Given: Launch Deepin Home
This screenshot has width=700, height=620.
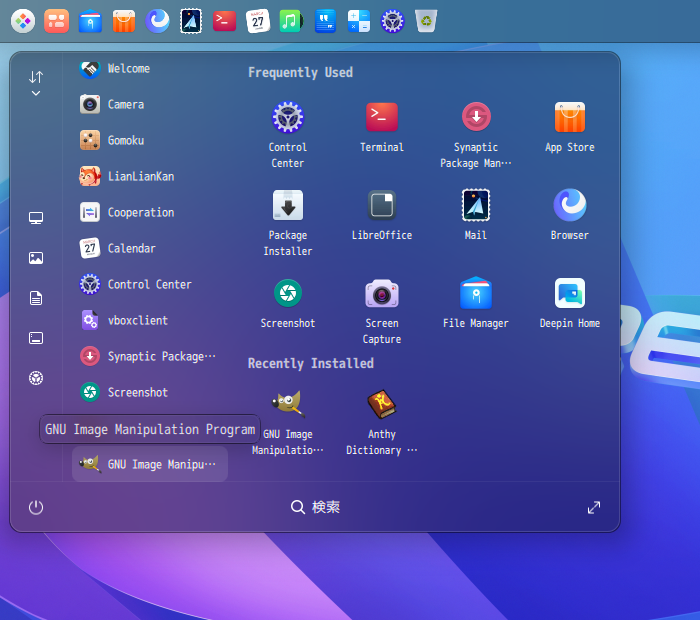Looking at the screenshot, I should click(569, 294).
